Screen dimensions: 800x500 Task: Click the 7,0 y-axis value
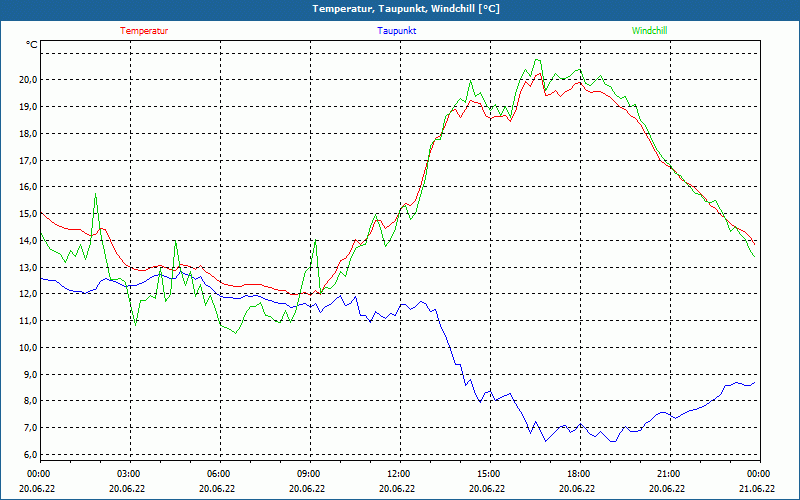30,428
